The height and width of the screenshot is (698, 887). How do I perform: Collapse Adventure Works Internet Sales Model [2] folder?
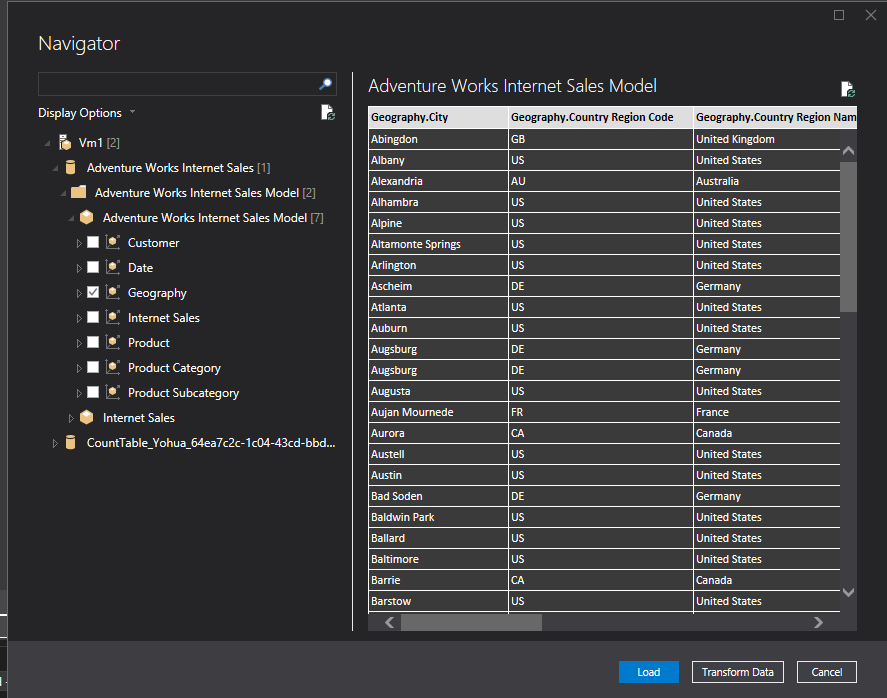point(63,193)
